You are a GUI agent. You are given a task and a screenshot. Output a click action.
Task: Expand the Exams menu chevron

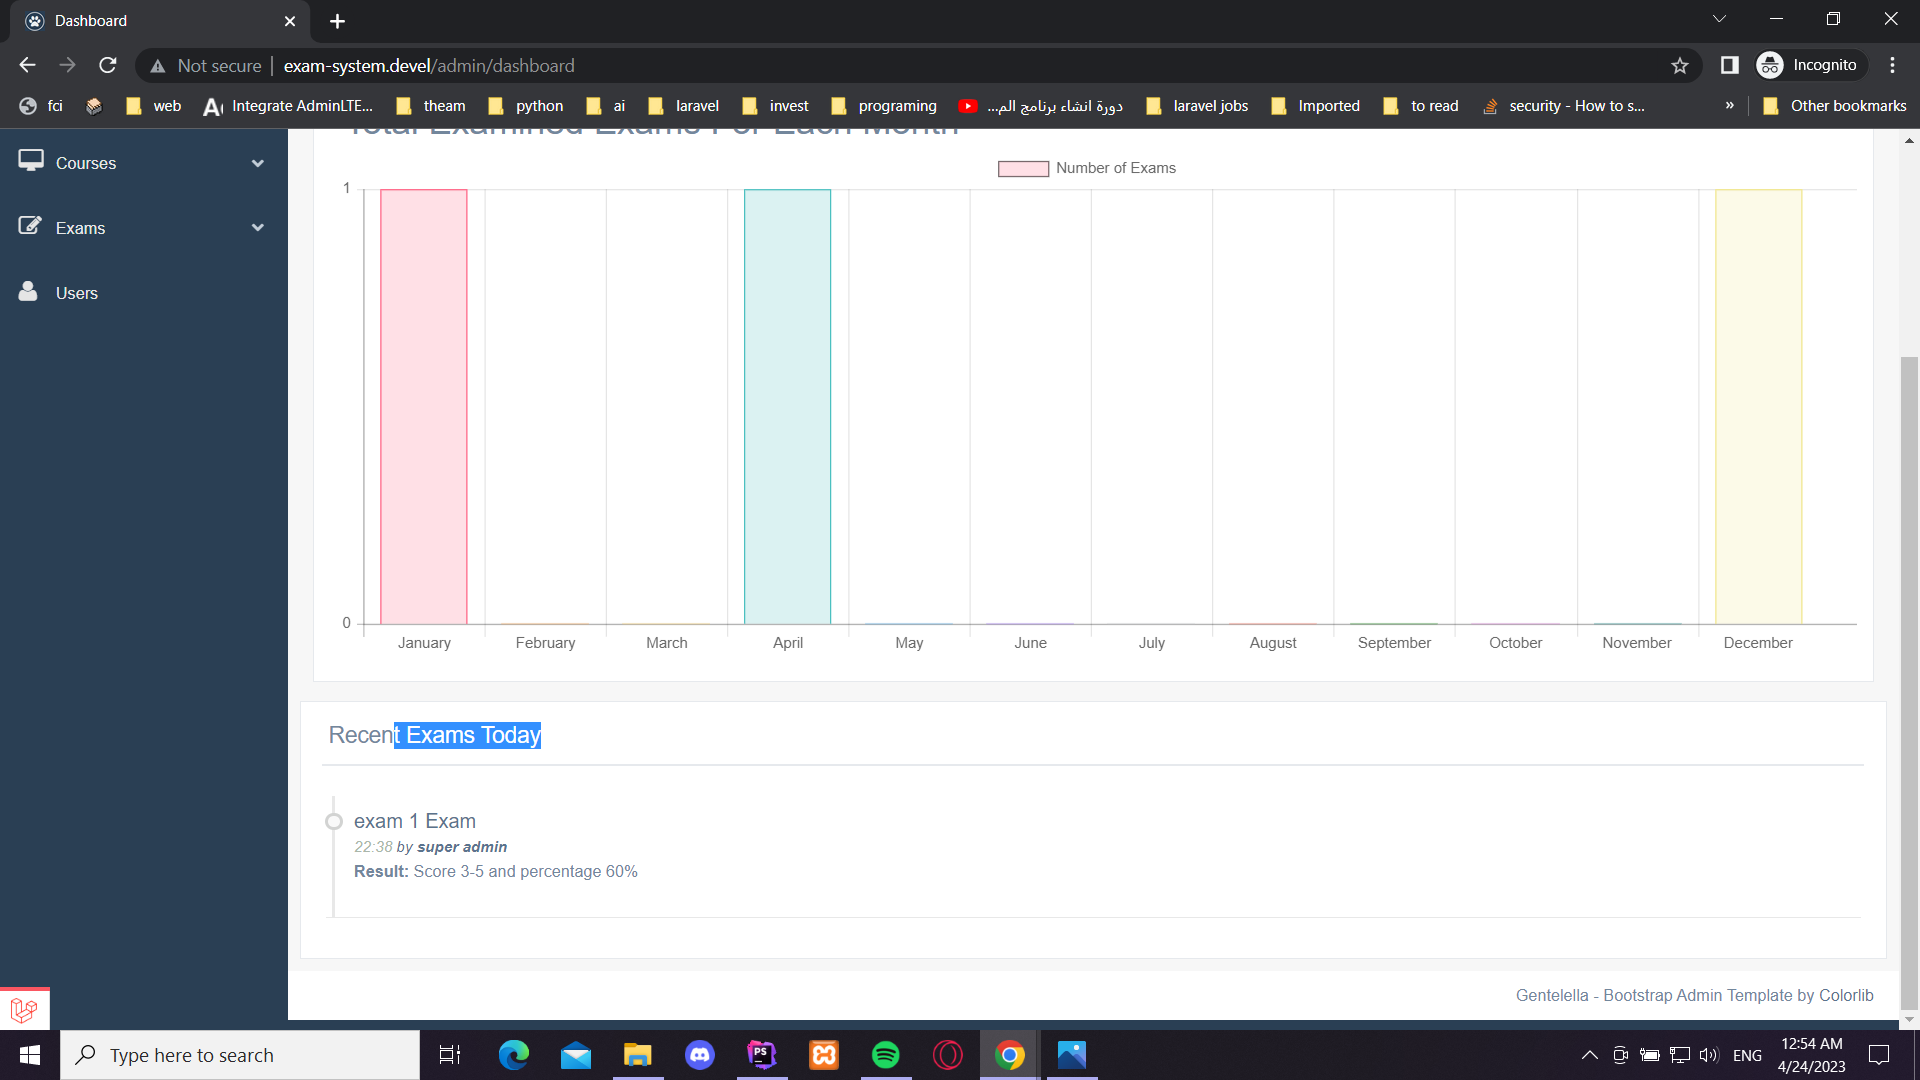tap(258, 228)
